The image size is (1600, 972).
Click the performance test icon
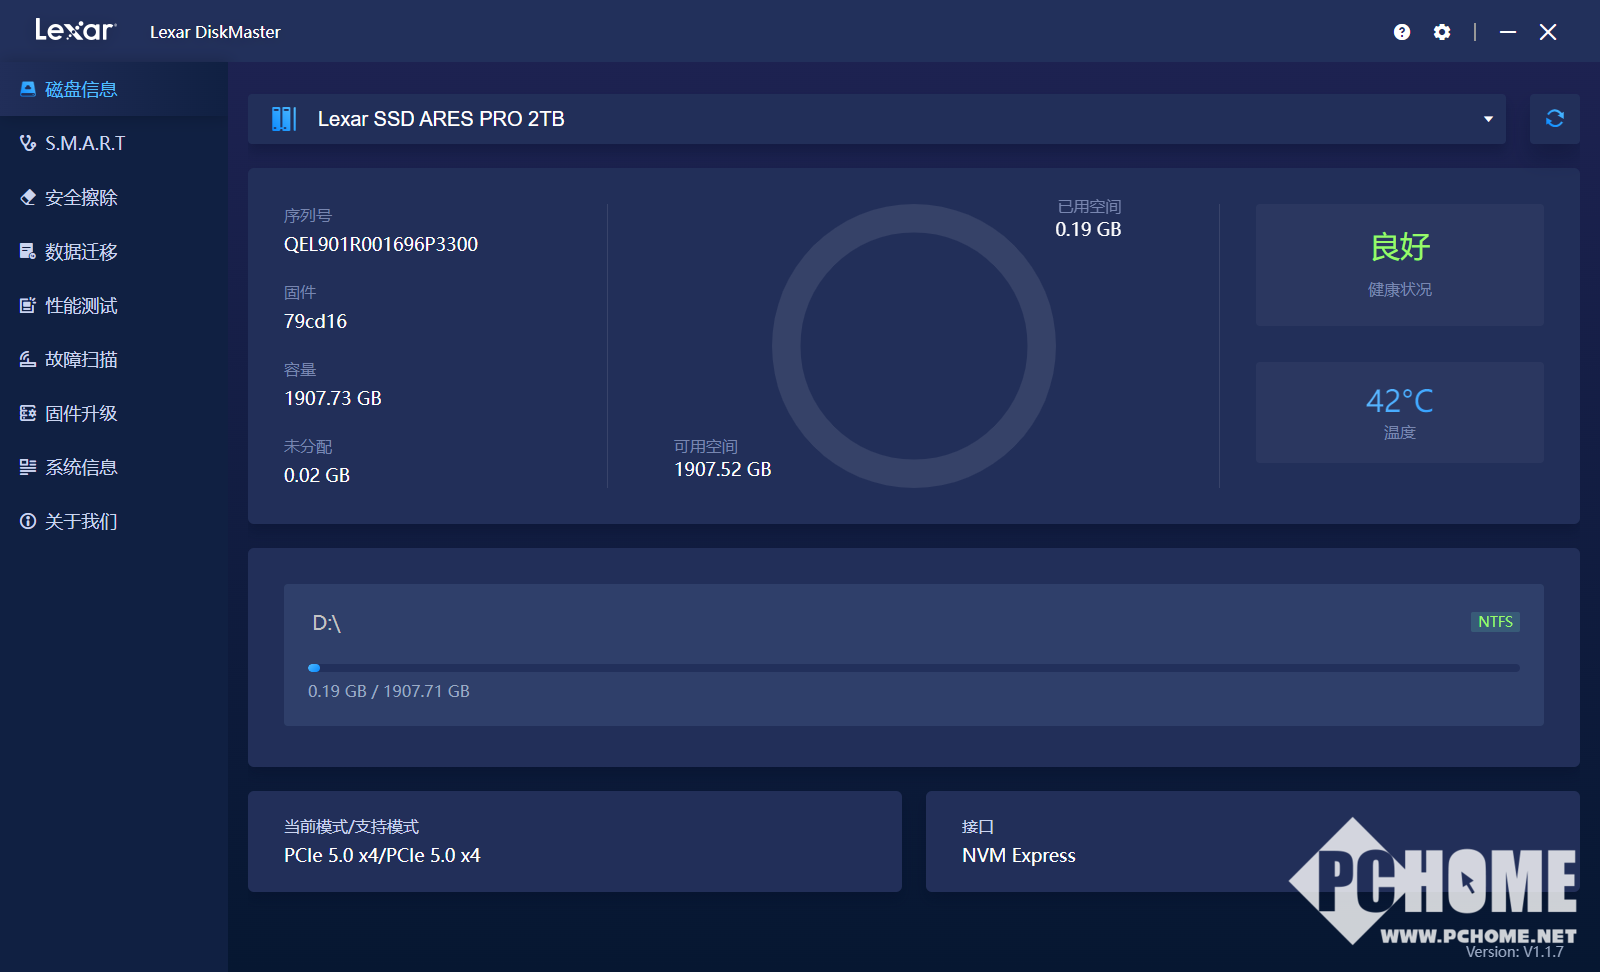point(28,305)
